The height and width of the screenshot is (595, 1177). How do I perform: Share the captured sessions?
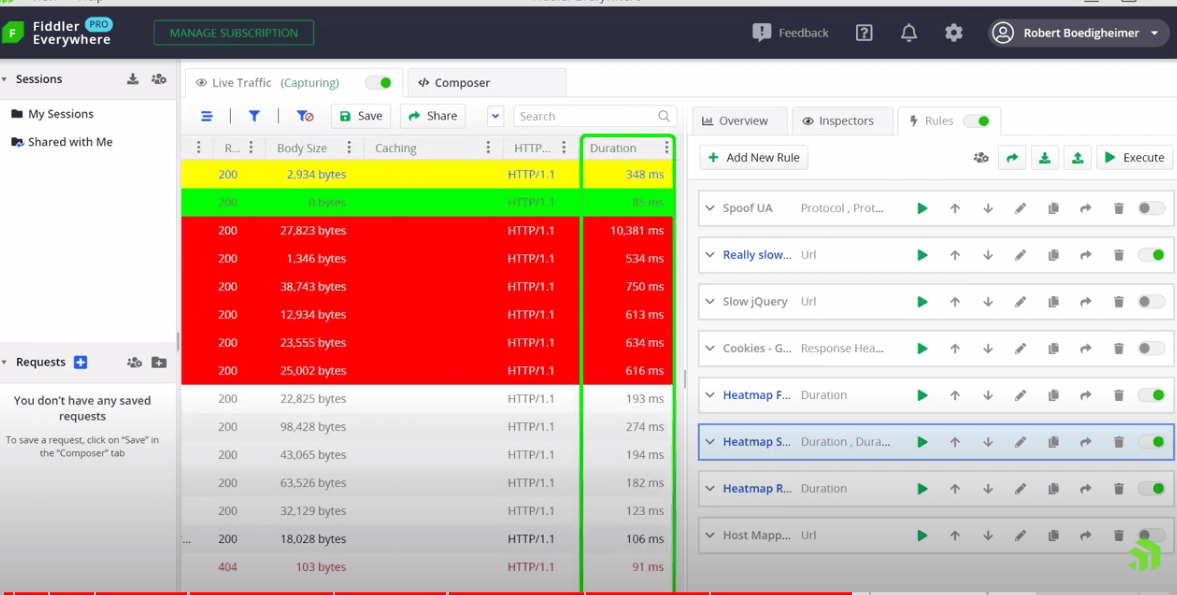pos(432,116)
